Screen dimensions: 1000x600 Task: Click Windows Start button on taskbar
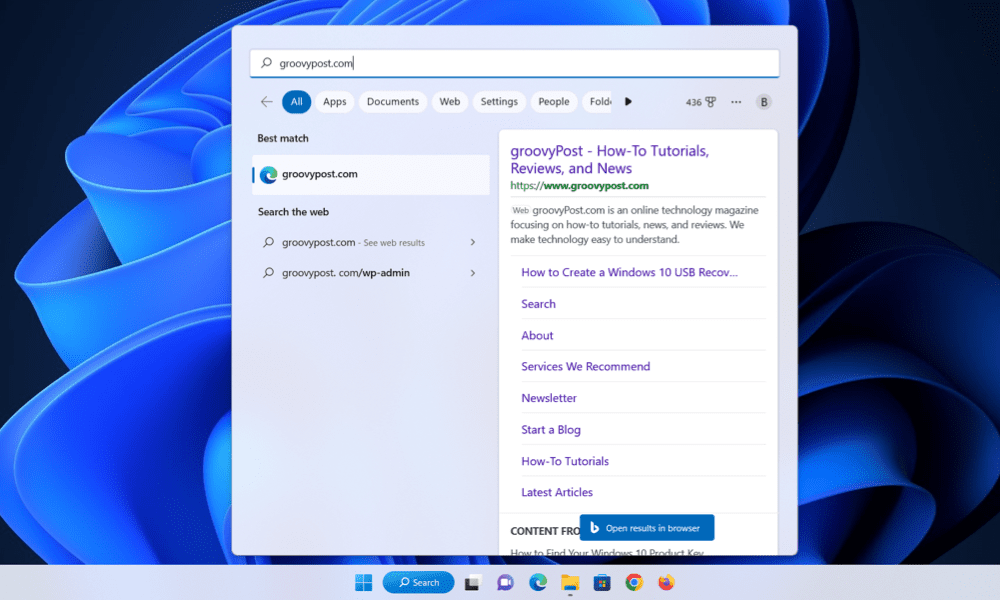coord(364,582)
